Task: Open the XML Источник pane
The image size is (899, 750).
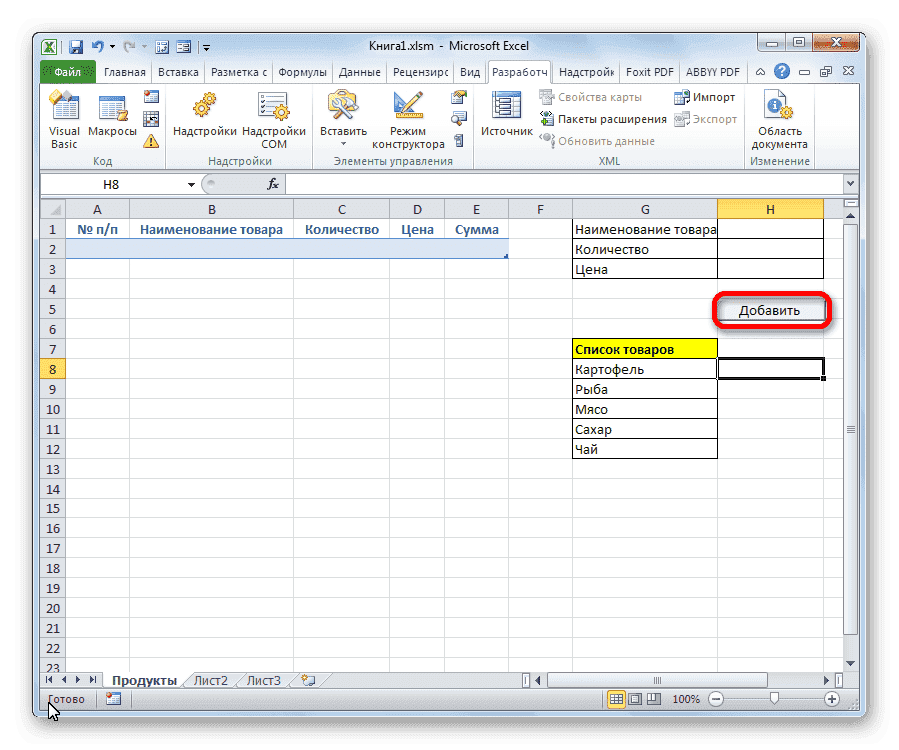Action: click(x=505, y=112)
